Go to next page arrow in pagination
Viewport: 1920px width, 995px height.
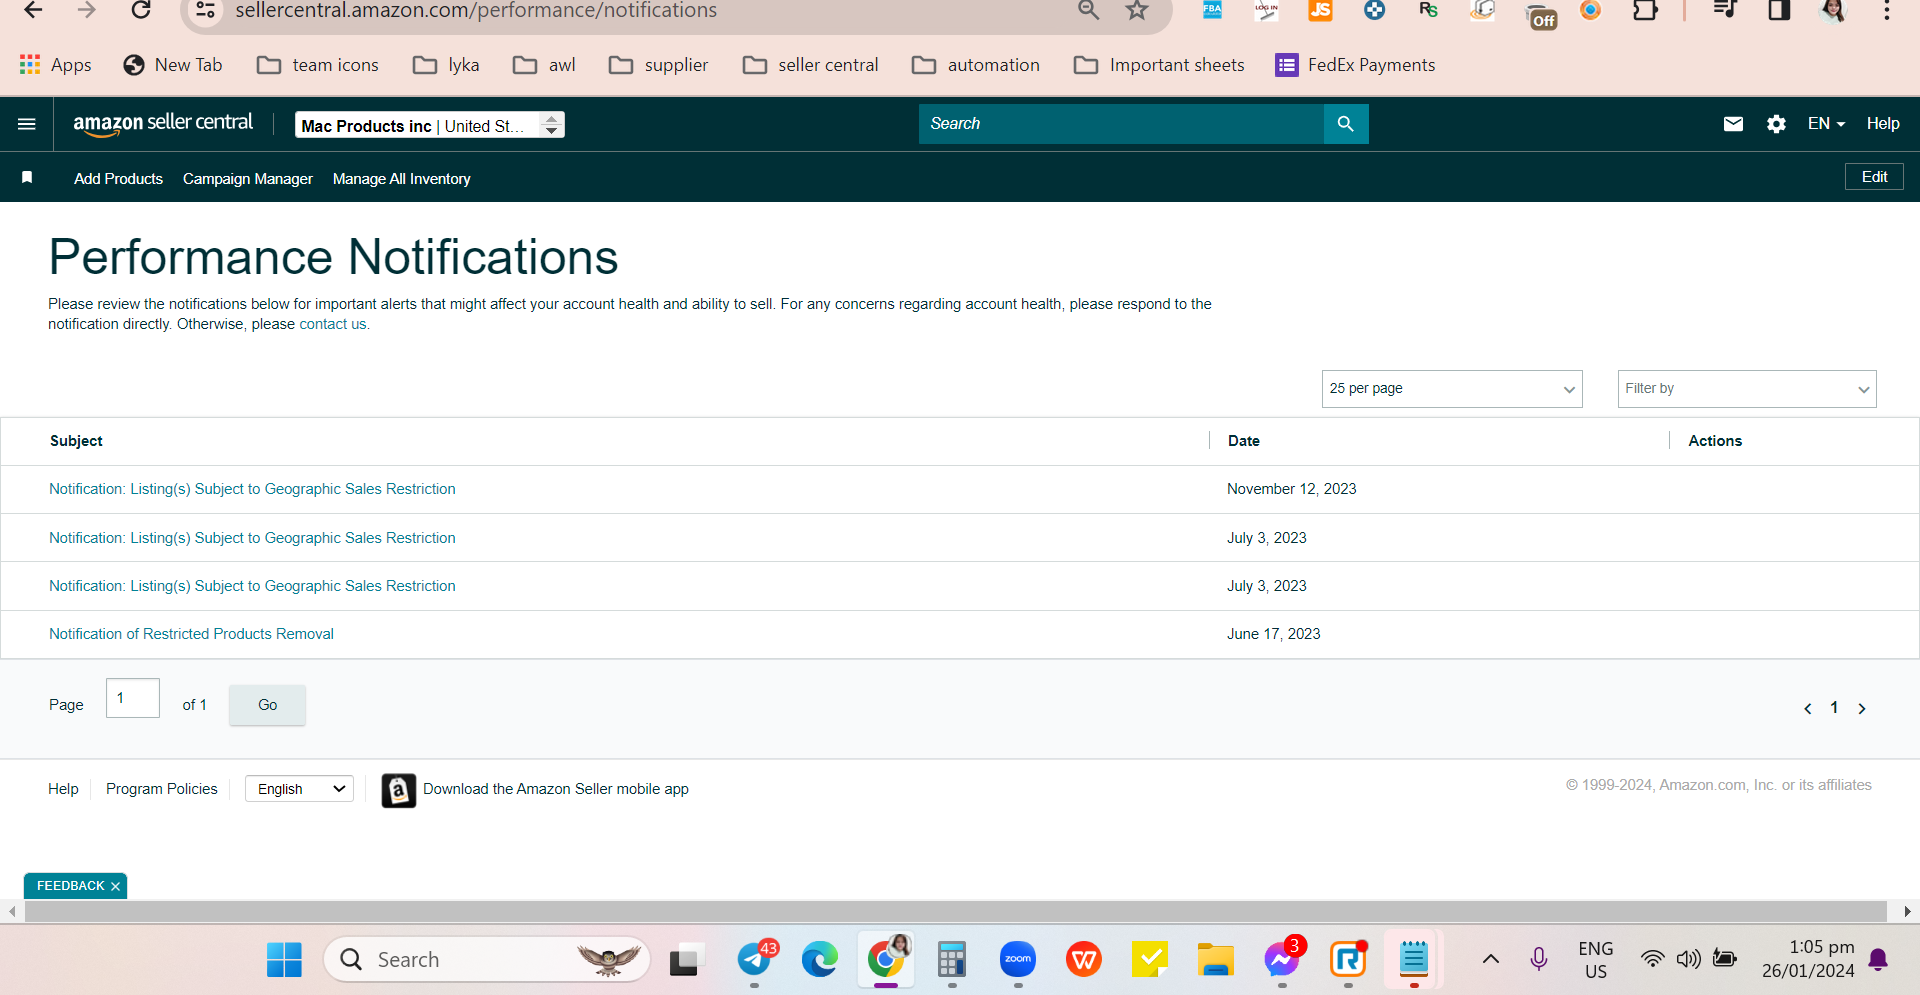pyautogui.click(x=1861, y=708)
